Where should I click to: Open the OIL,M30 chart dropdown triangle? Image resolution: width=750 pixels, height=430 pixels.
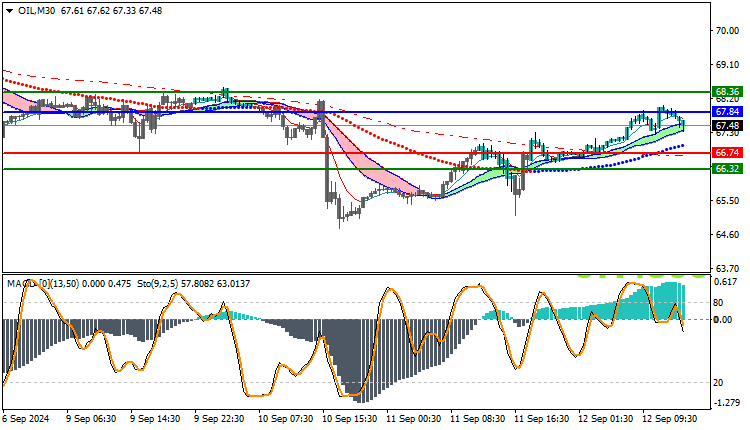(x=9, y=11)
